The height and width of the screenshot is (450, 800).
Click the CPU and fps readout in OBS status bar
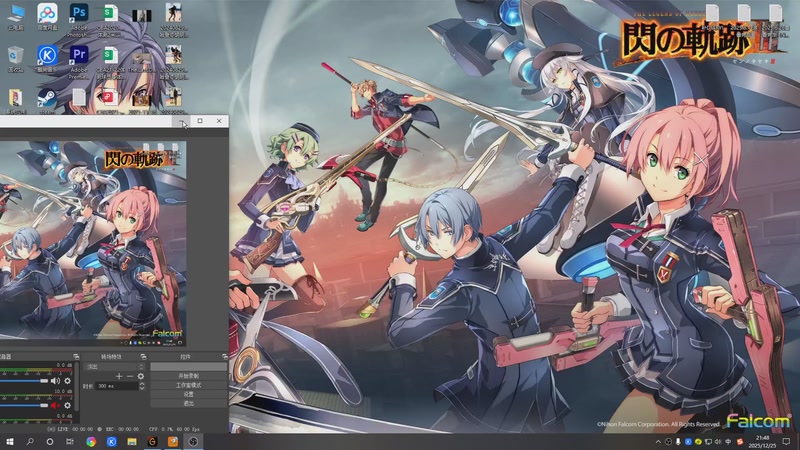pos(174,430)
